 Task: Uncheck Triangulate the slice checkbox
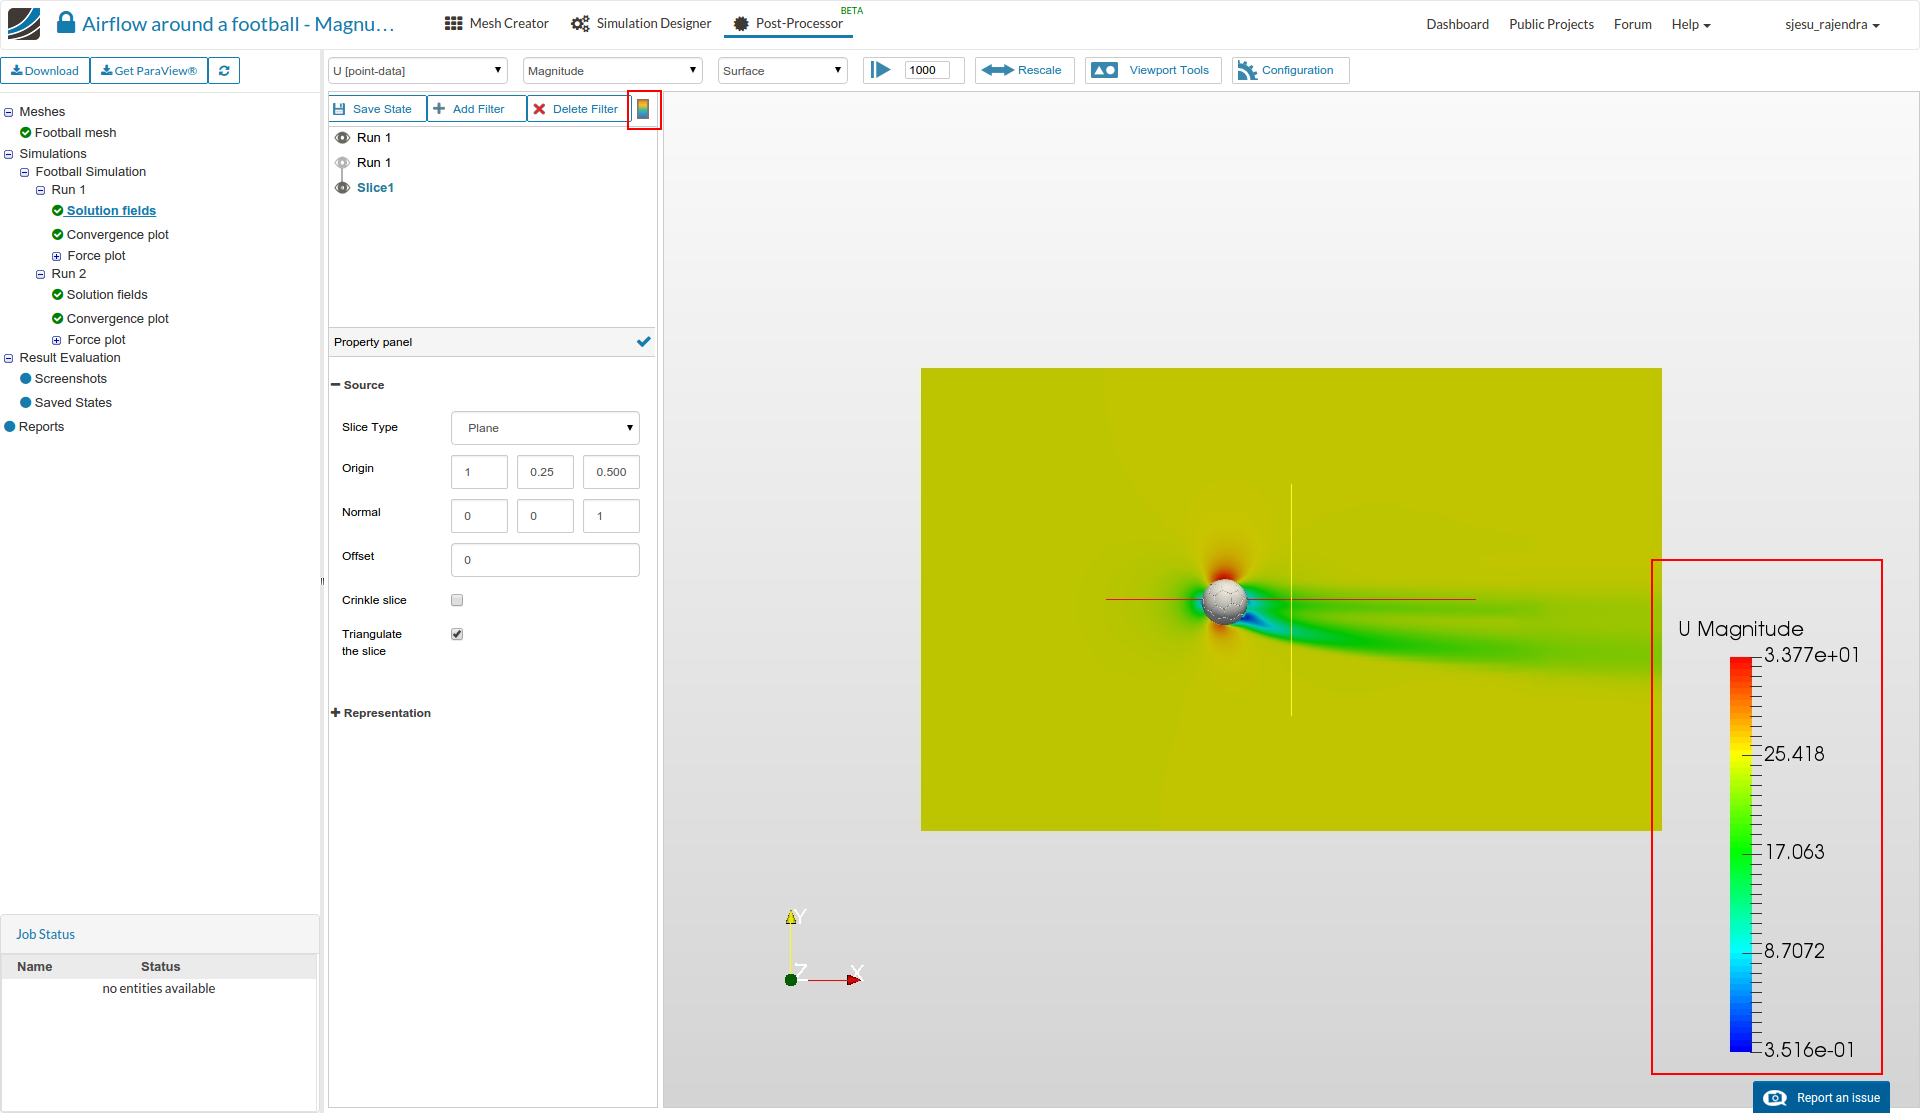457,634
